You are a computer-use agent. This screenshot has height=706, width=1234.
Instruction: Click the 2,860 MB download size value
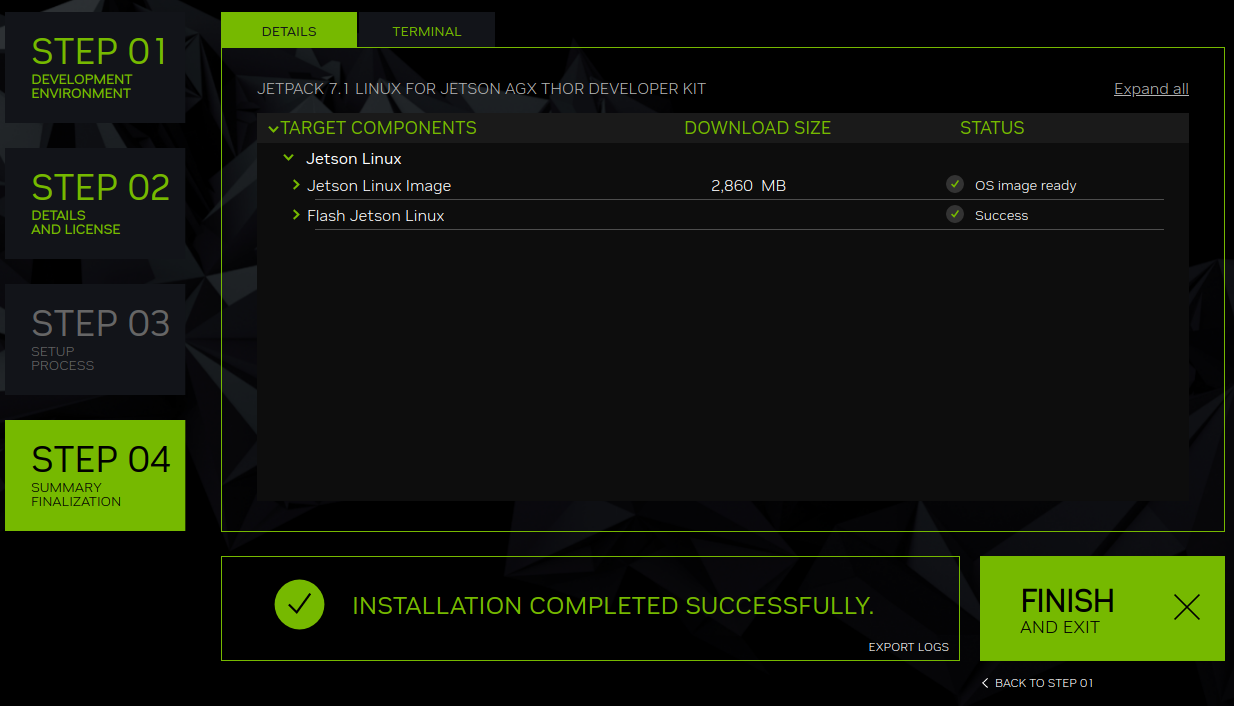pos(748,186)
